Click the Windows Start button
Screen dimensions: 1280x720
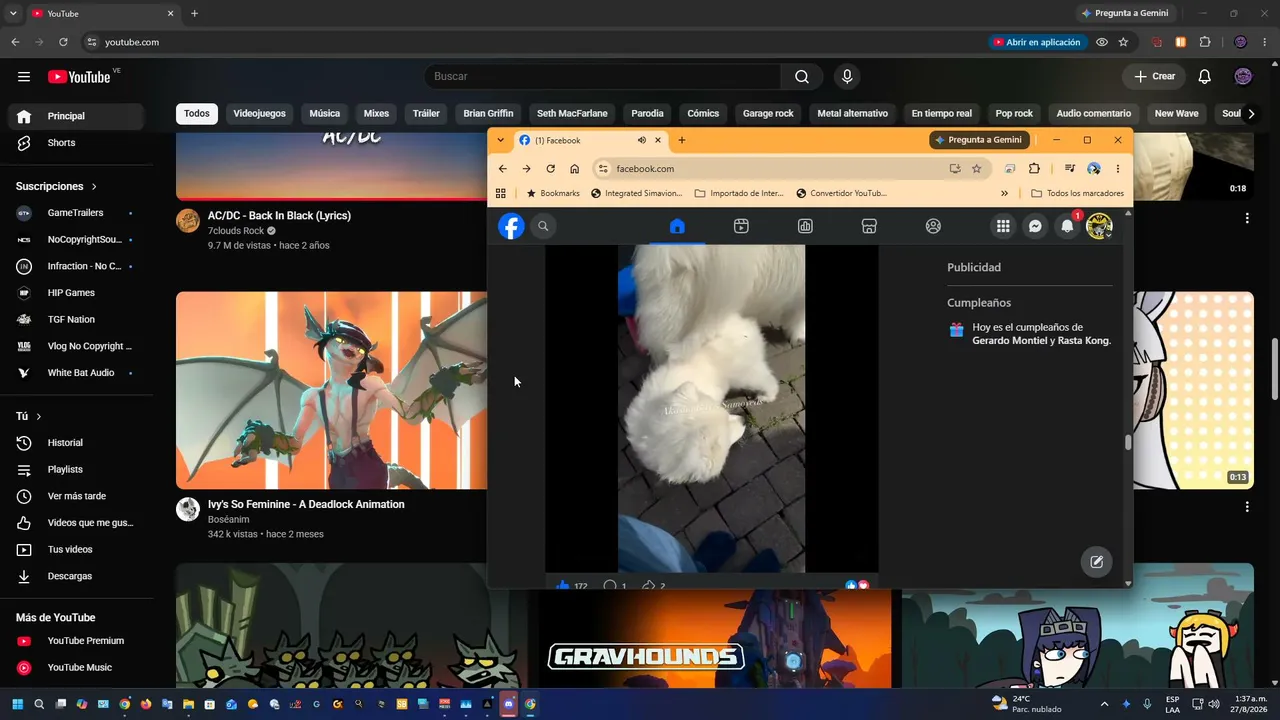17,704
